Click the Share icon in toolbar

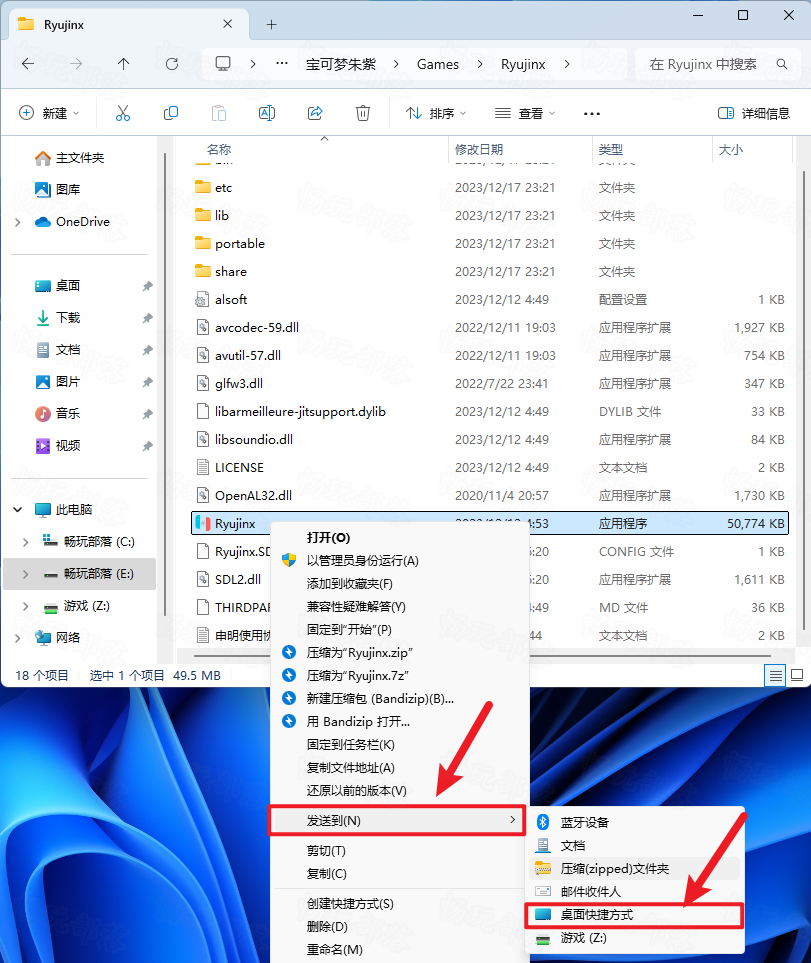315,113
